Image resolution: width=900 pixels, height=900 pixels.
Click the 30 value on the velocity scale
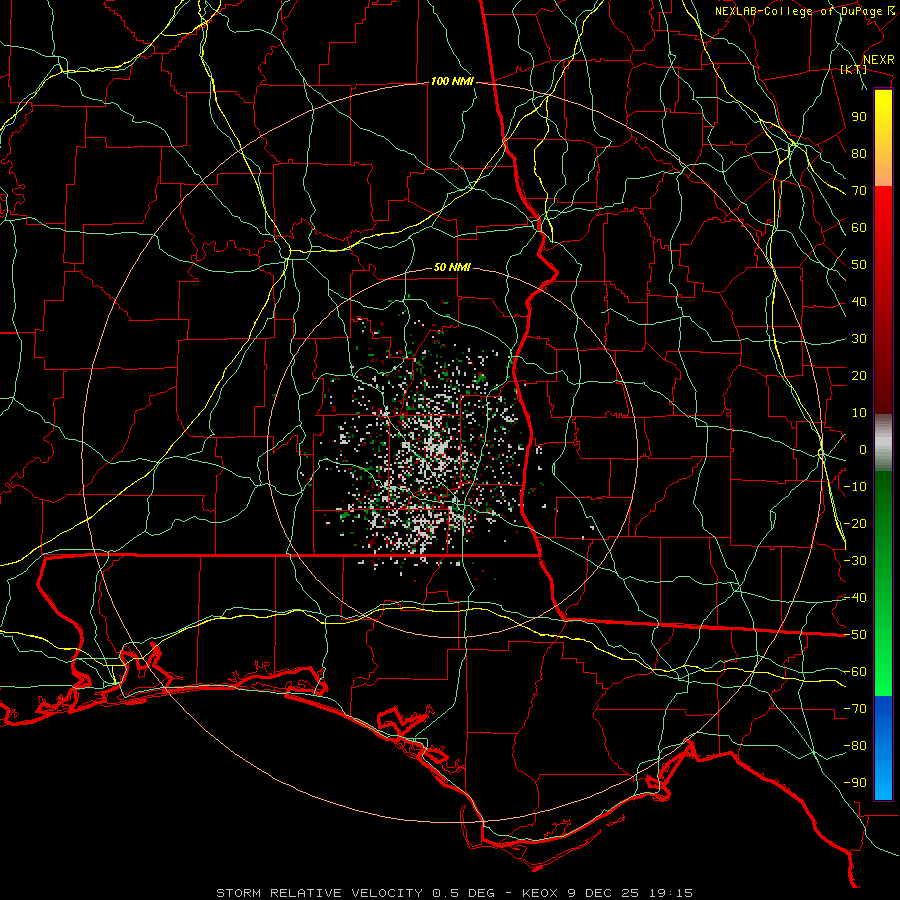[x=859, y=339]
